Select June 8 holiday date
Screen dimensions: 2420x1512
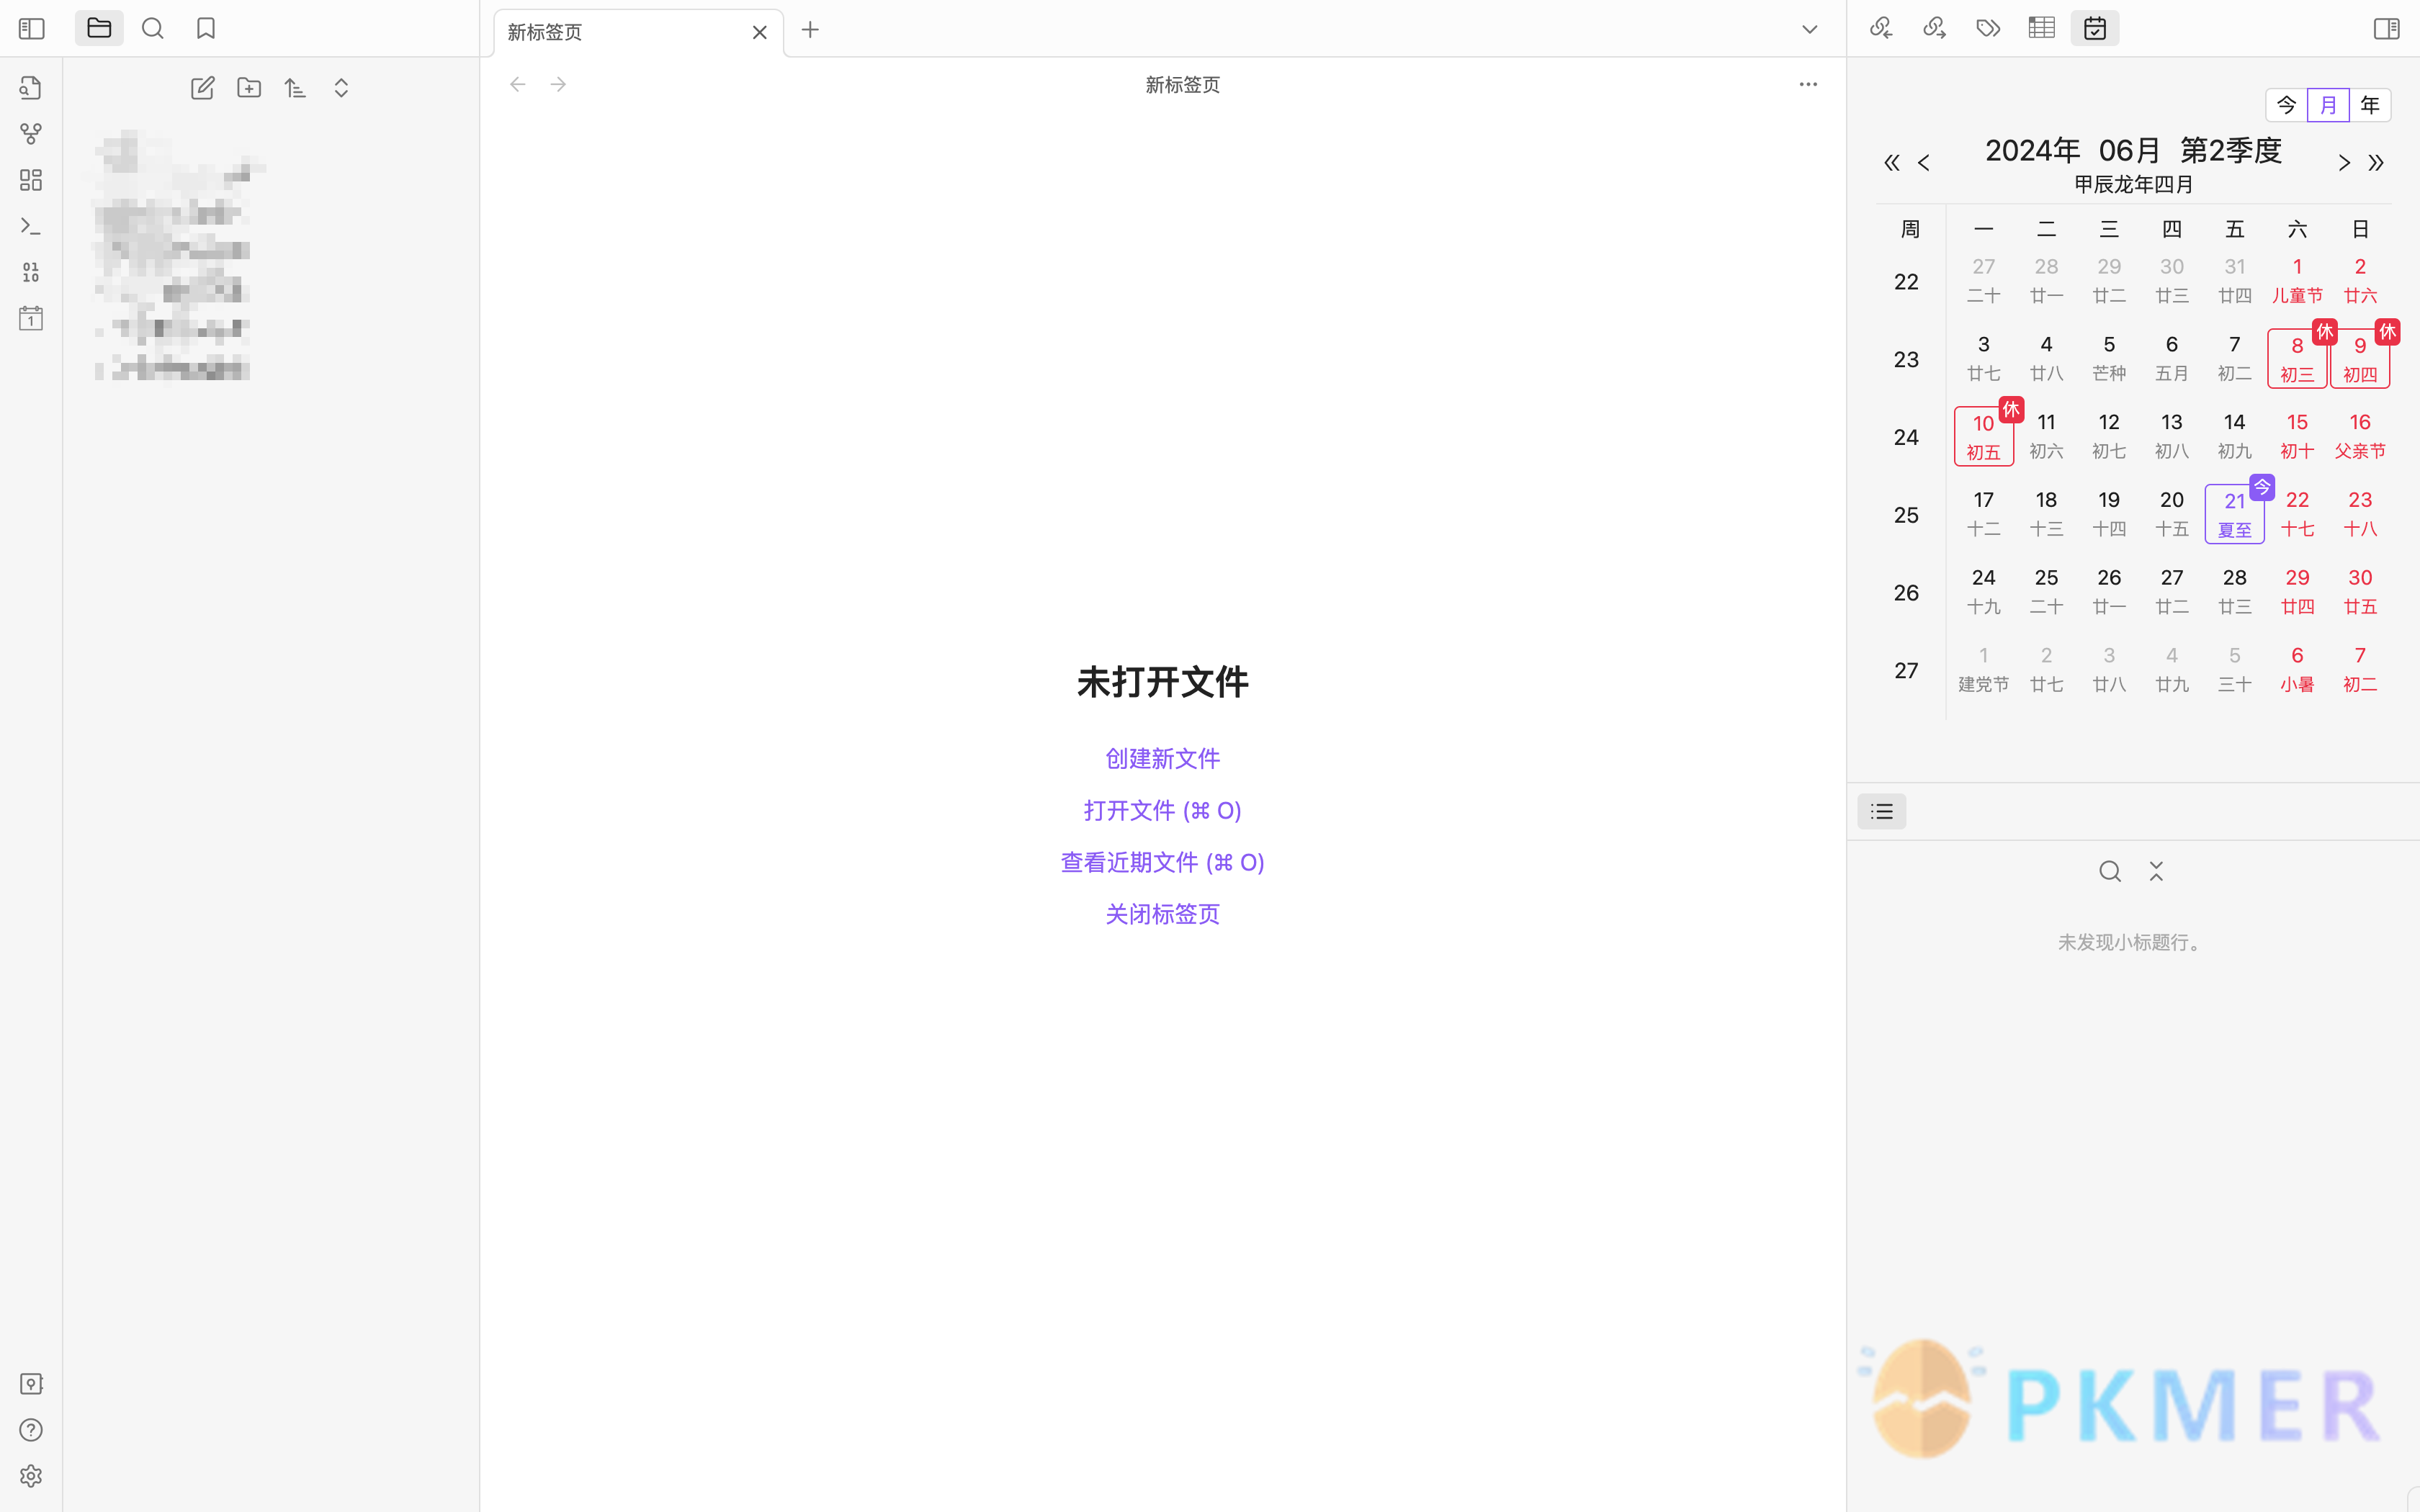(x=2297, y=359)
